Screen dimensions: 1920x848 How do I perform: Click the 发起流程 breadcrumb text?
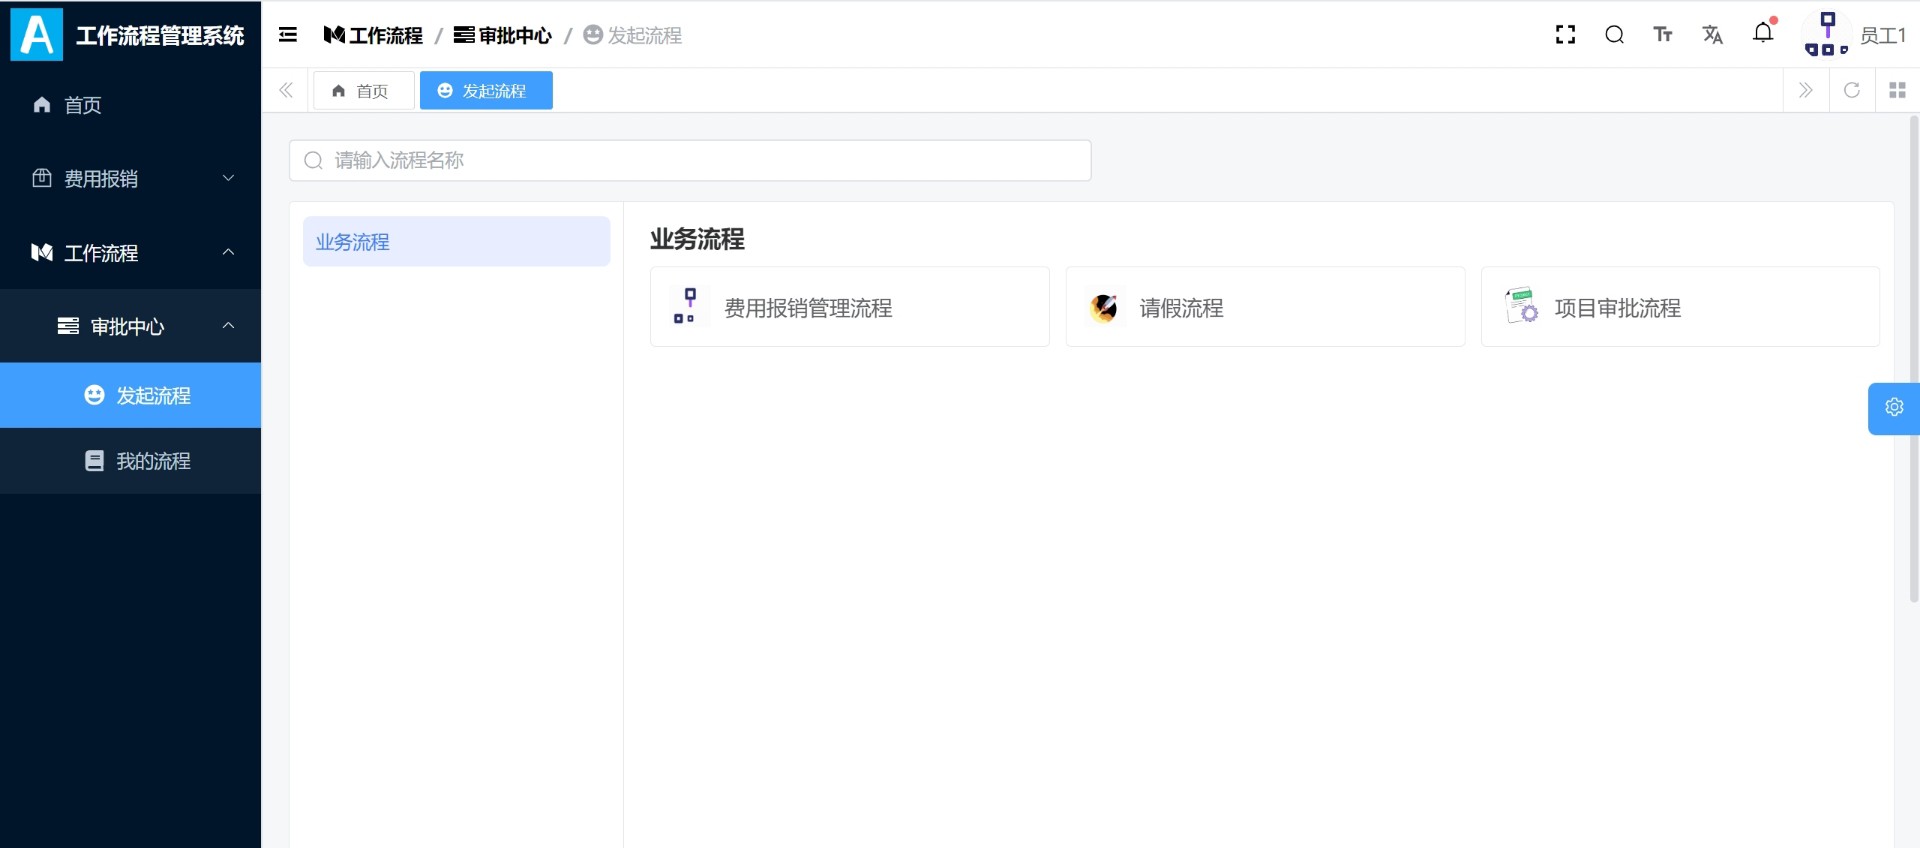645,36
